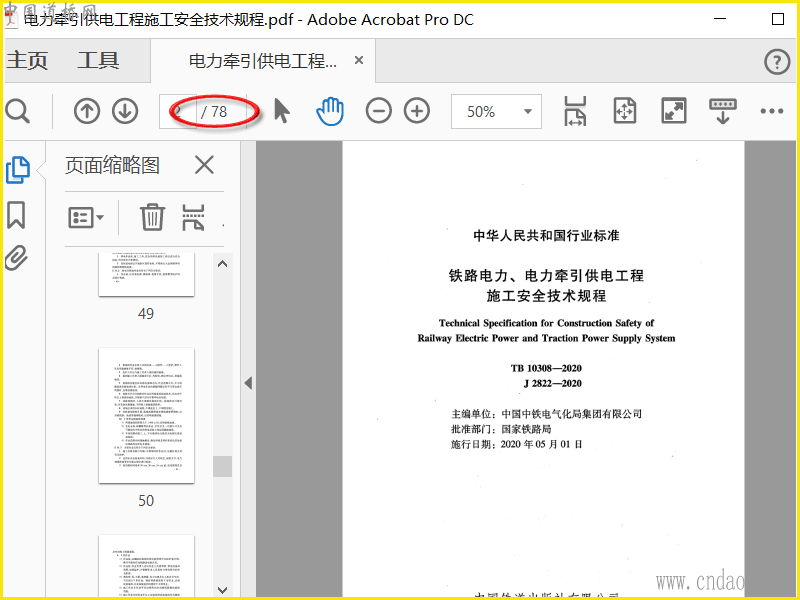Zoom out with the minus button

379,111
